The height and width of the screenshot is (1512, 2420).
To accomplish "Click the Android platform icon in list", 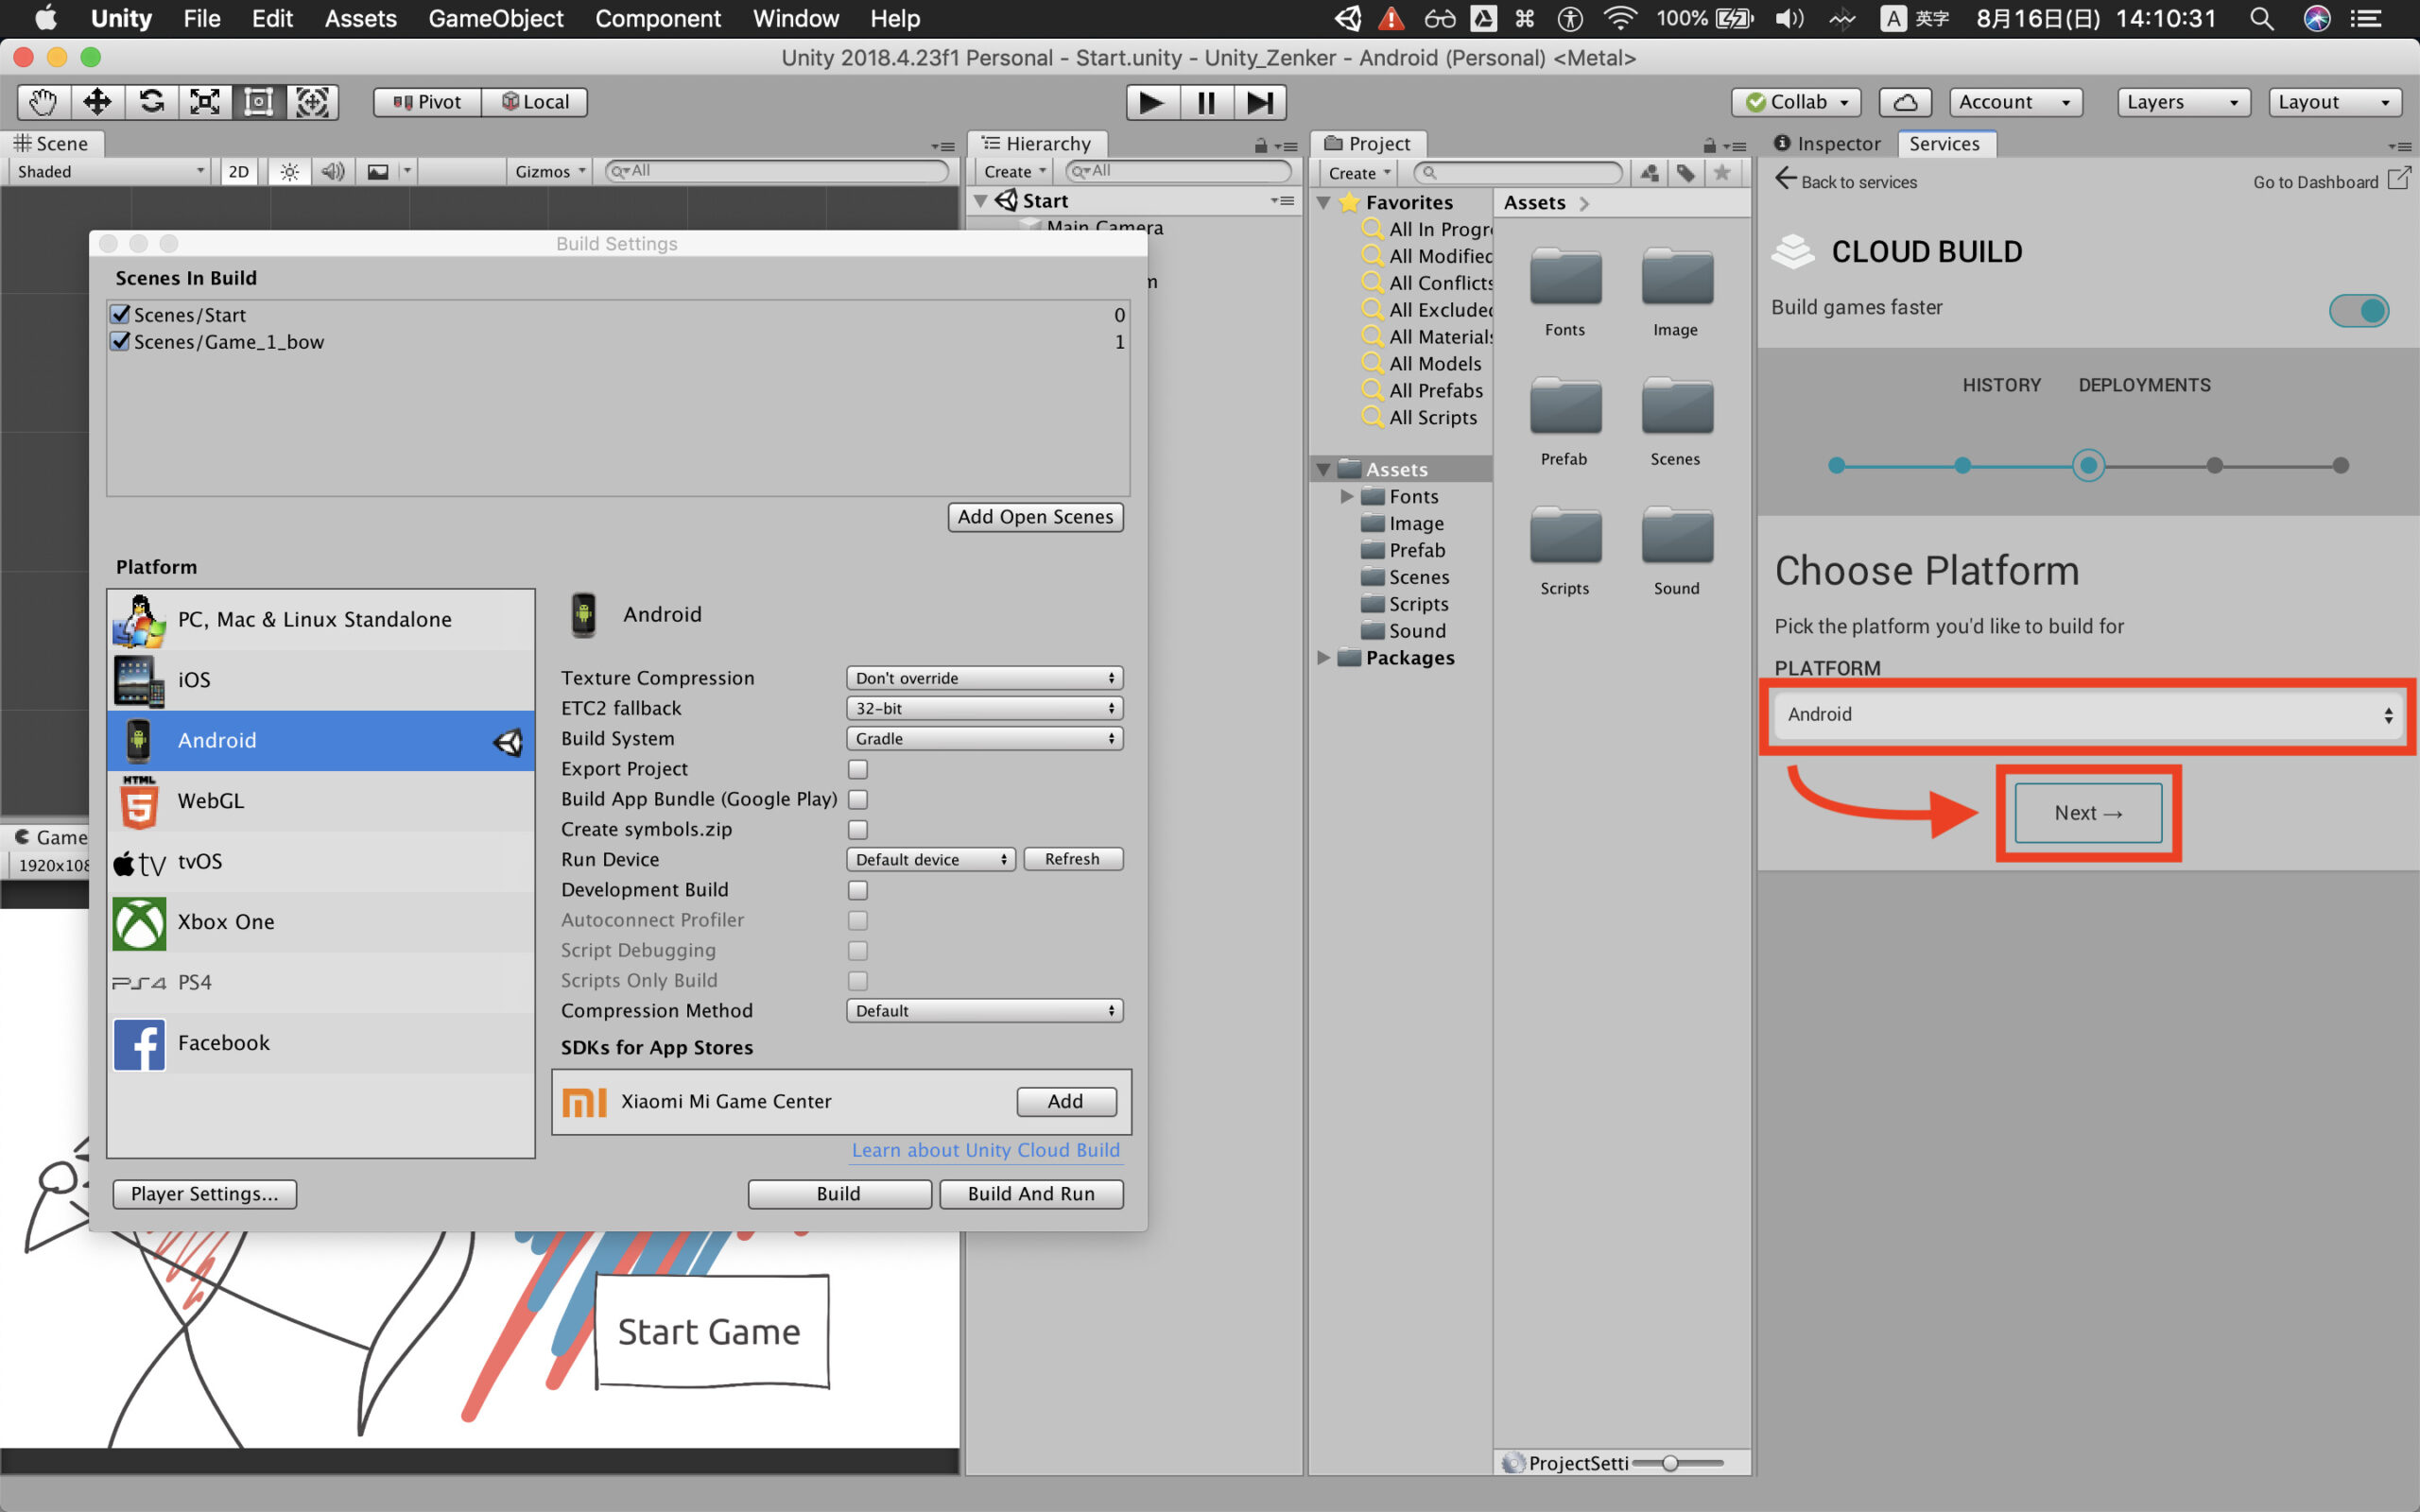I will coord(139,739).
